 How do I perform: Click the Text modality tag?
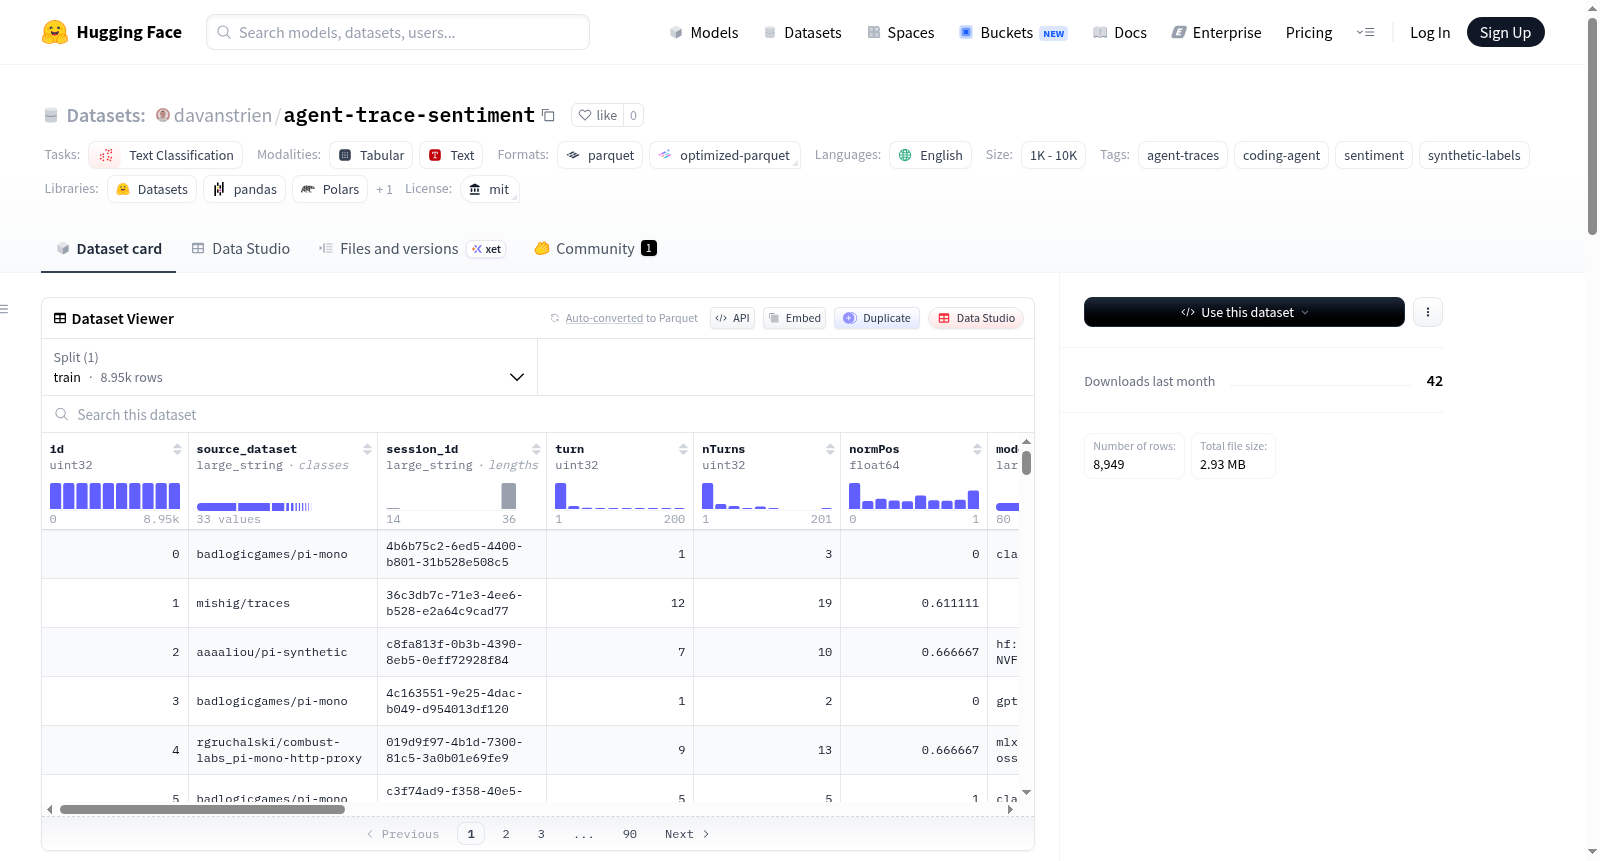pos(451,155)
